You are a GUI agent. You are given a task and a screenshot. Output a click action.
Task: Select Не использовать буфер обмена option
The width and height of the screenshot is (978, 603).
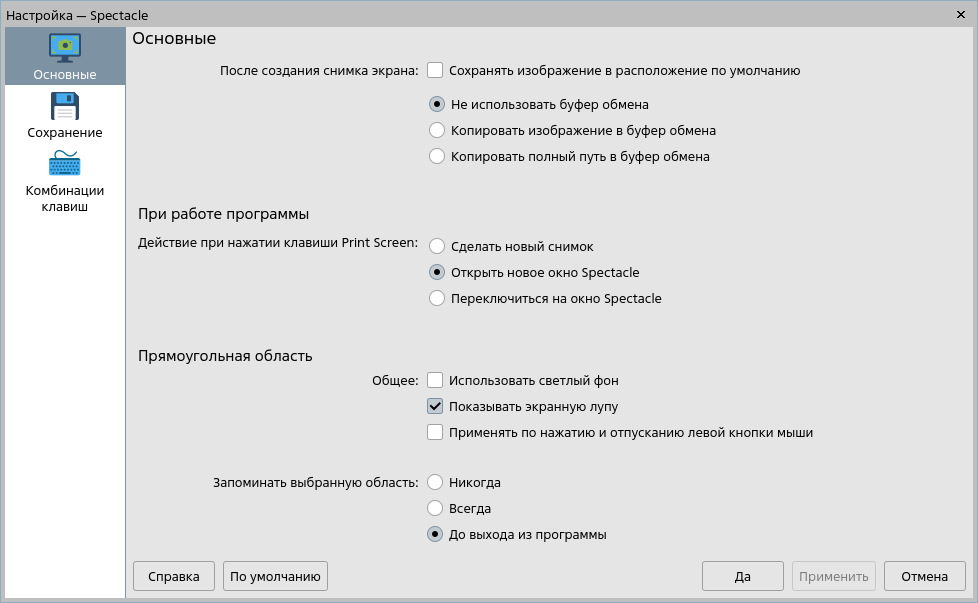436,104
